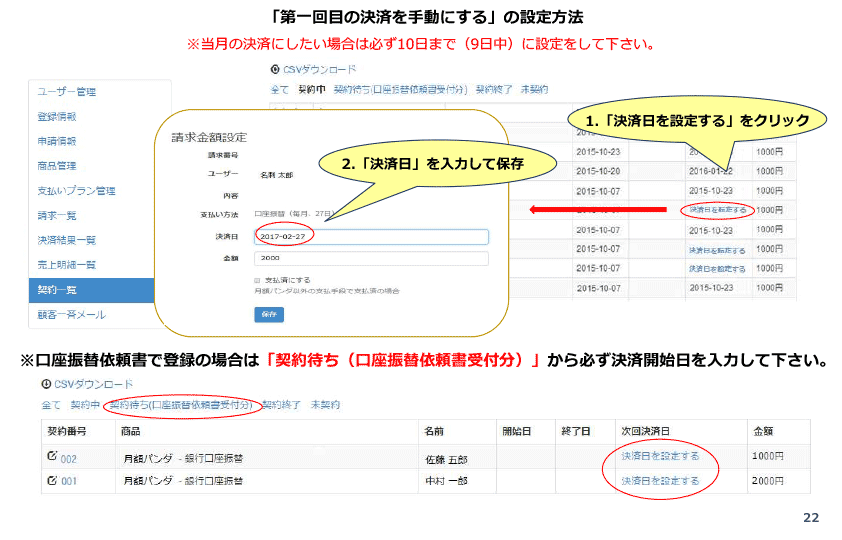Open 顧客一斉メール in the sidebar
The image size is (842, 540).
71,315
